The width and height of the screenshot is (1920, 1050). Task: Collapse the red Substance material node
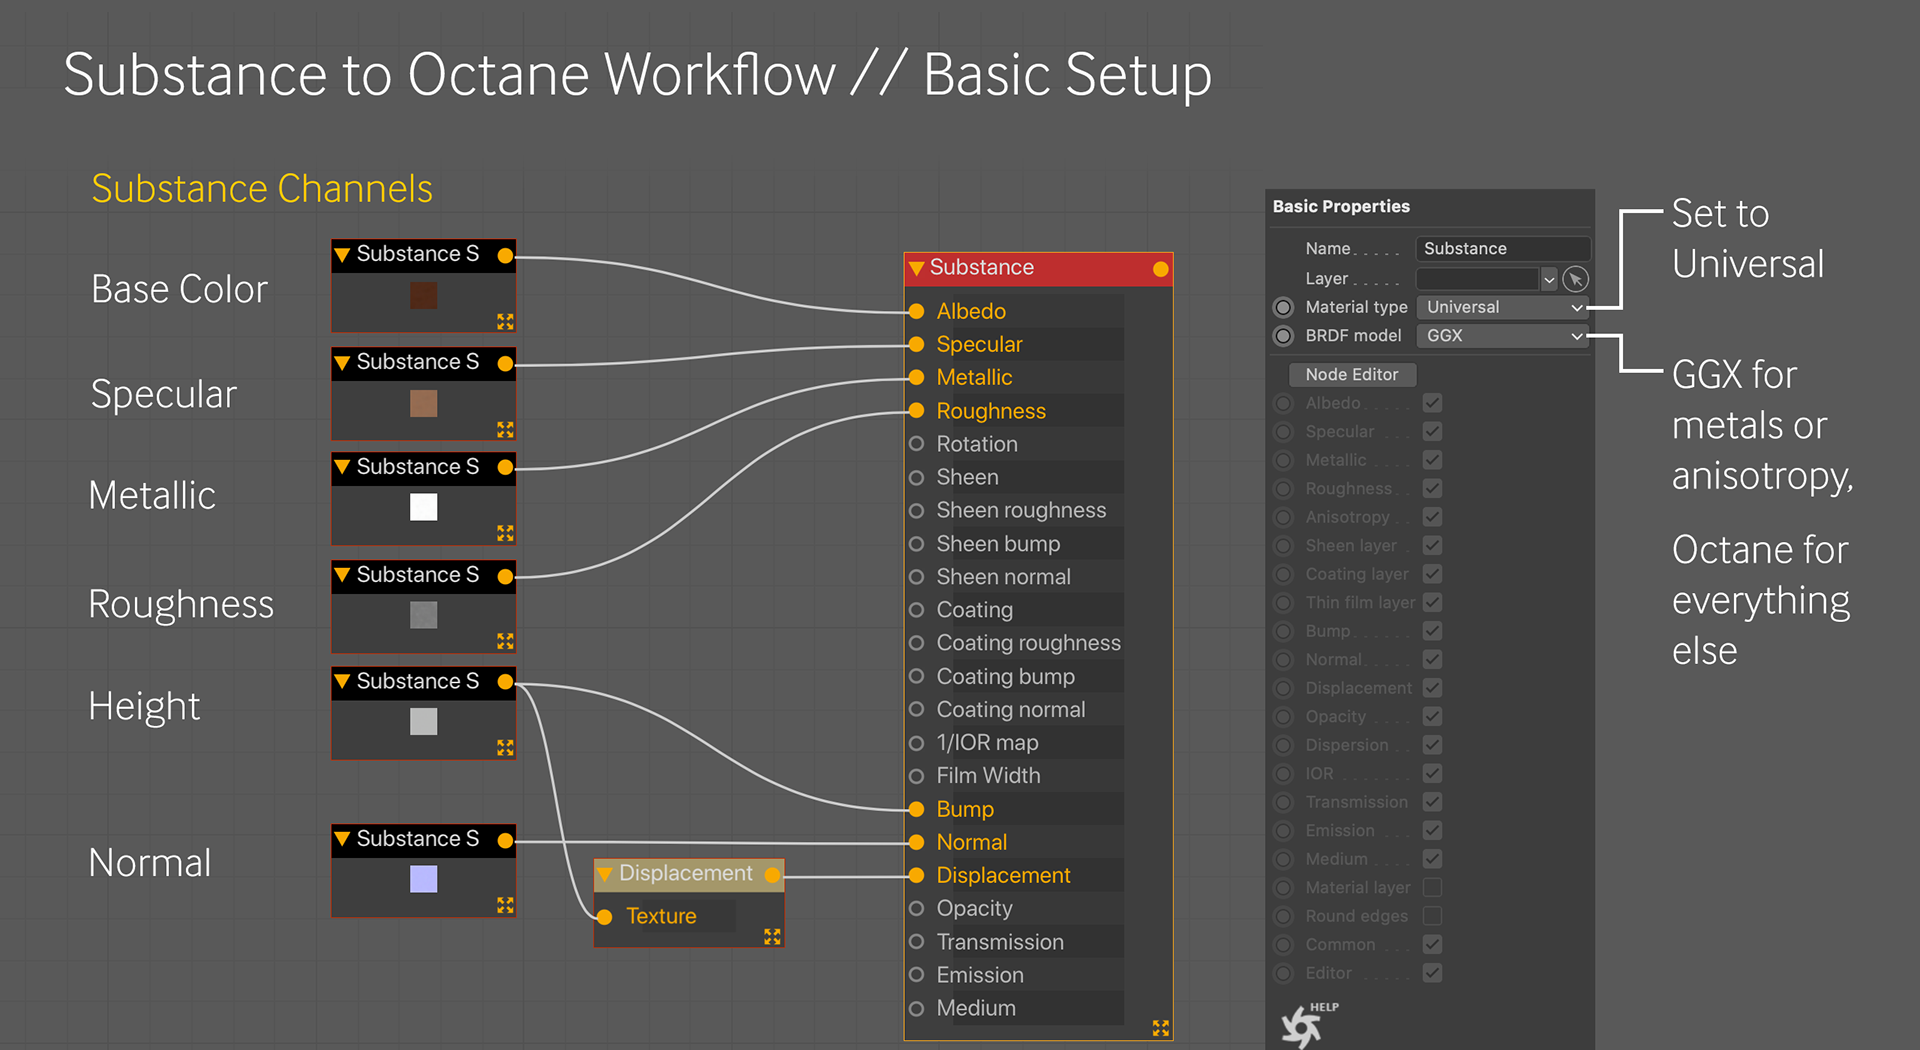pyautogui.click(x=916, y=268)
